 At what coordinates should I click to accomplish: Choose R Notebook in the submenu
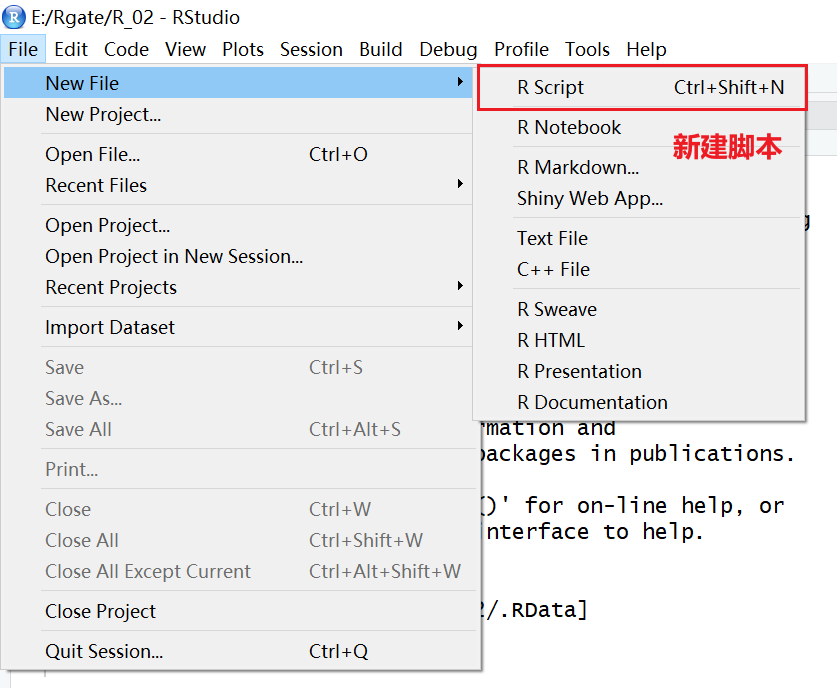click(x=569, y=127)
